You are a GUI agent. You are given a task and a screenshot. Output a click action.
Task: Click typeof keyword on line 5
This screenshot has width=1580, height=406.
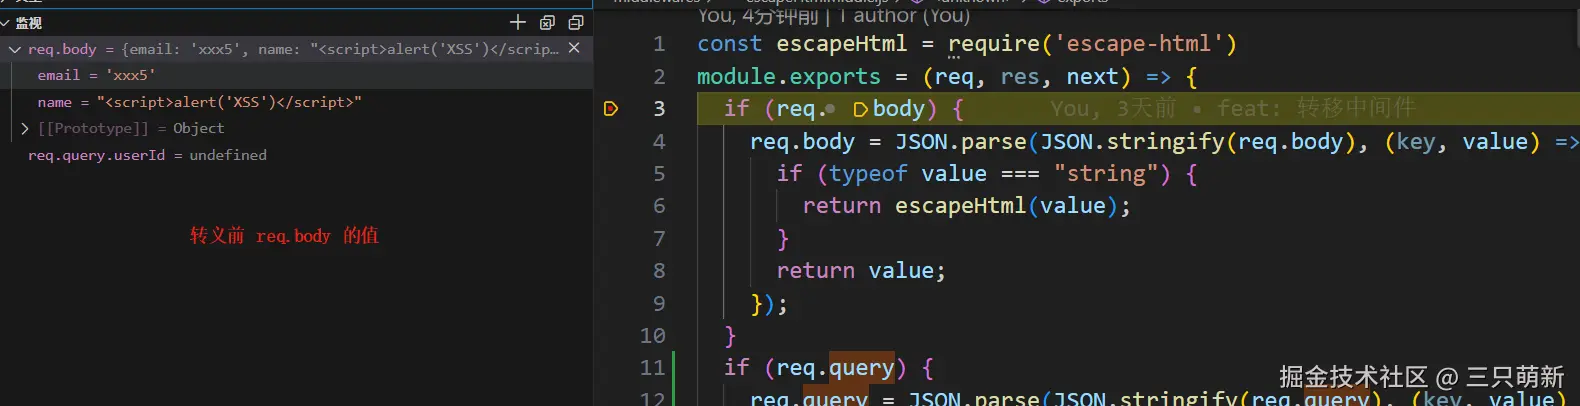pyautogui.click(x=868, y=174)
